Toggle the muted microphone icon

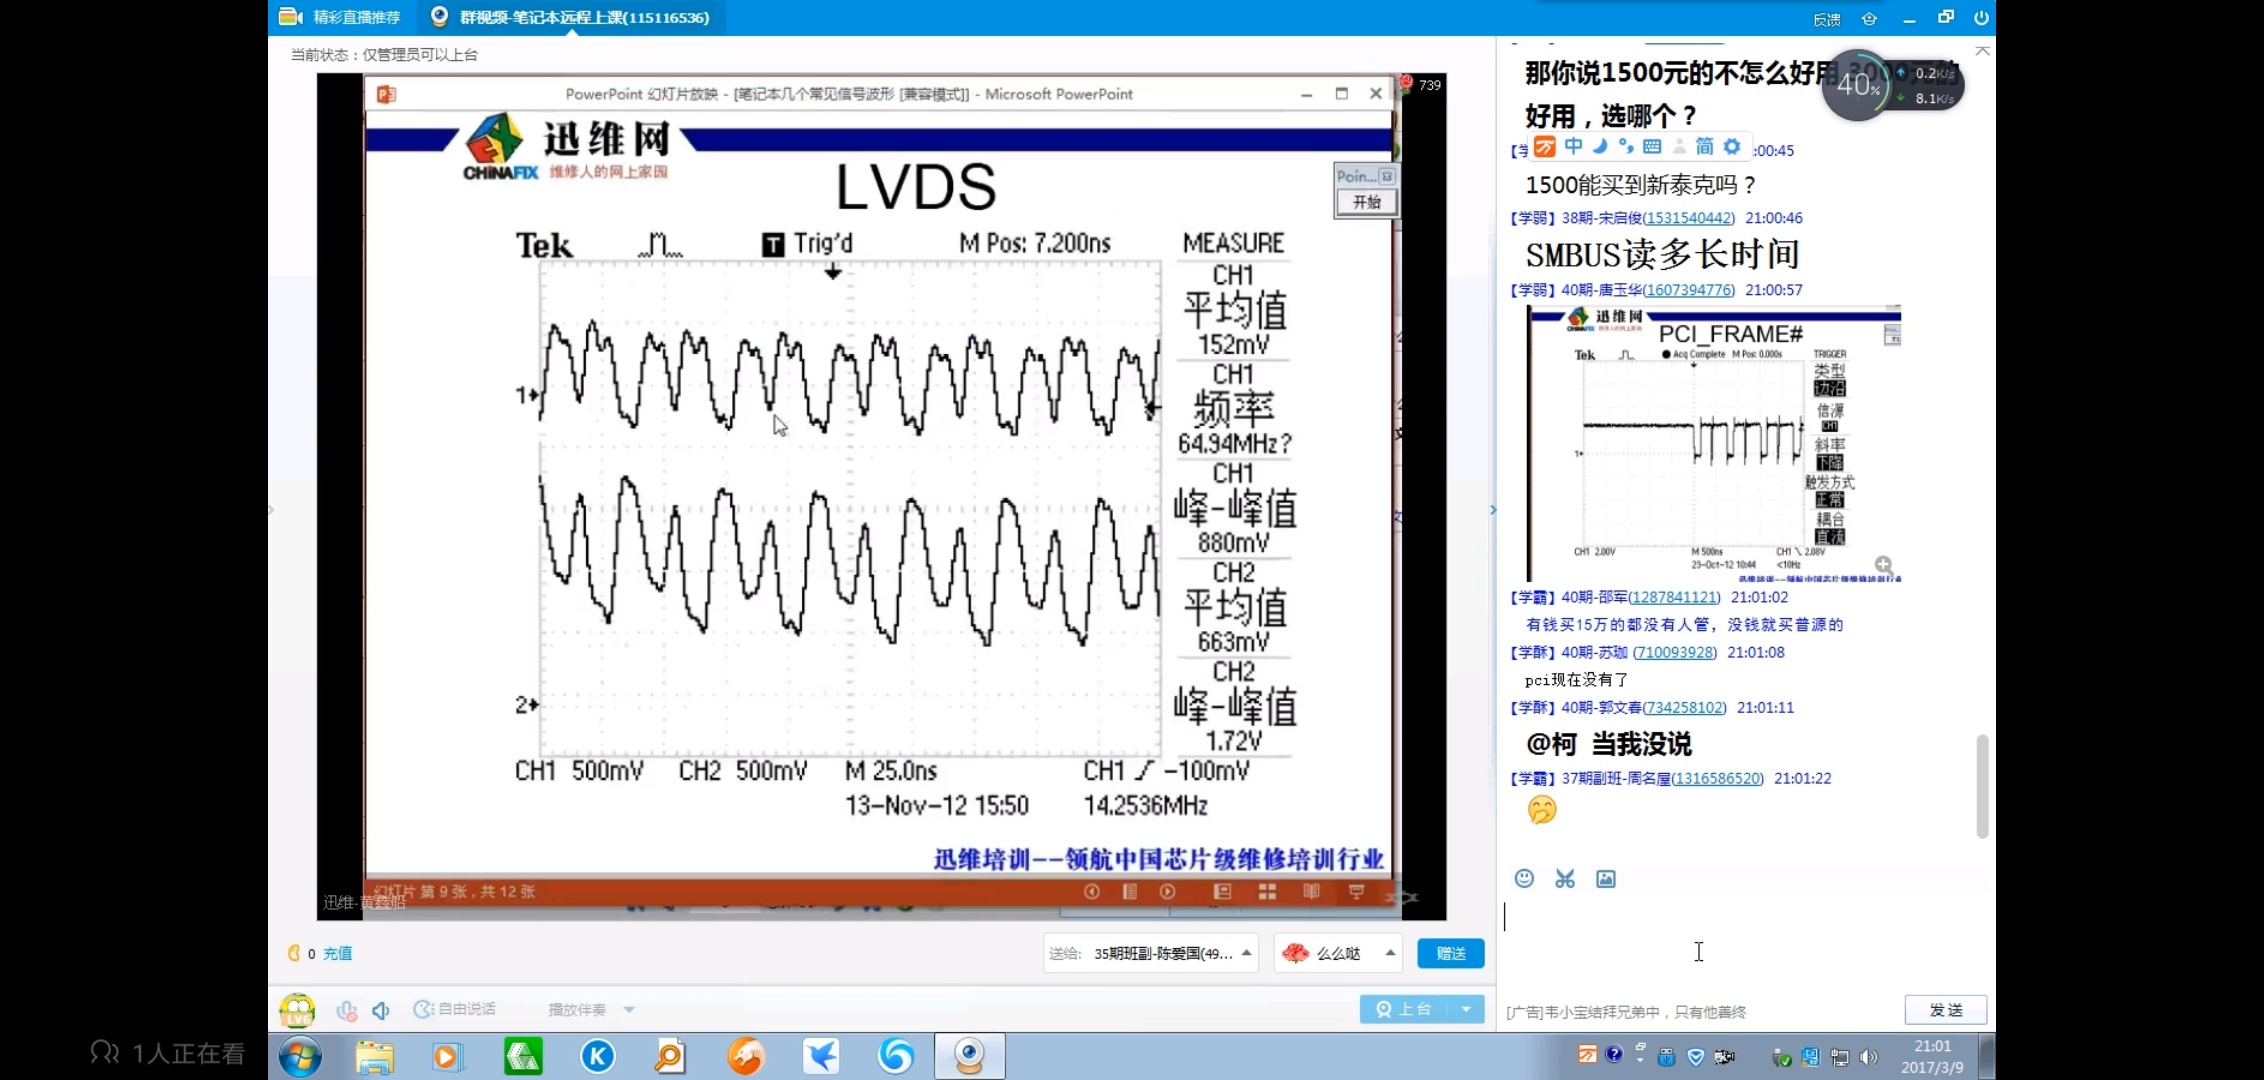[x=347, y=1010]
